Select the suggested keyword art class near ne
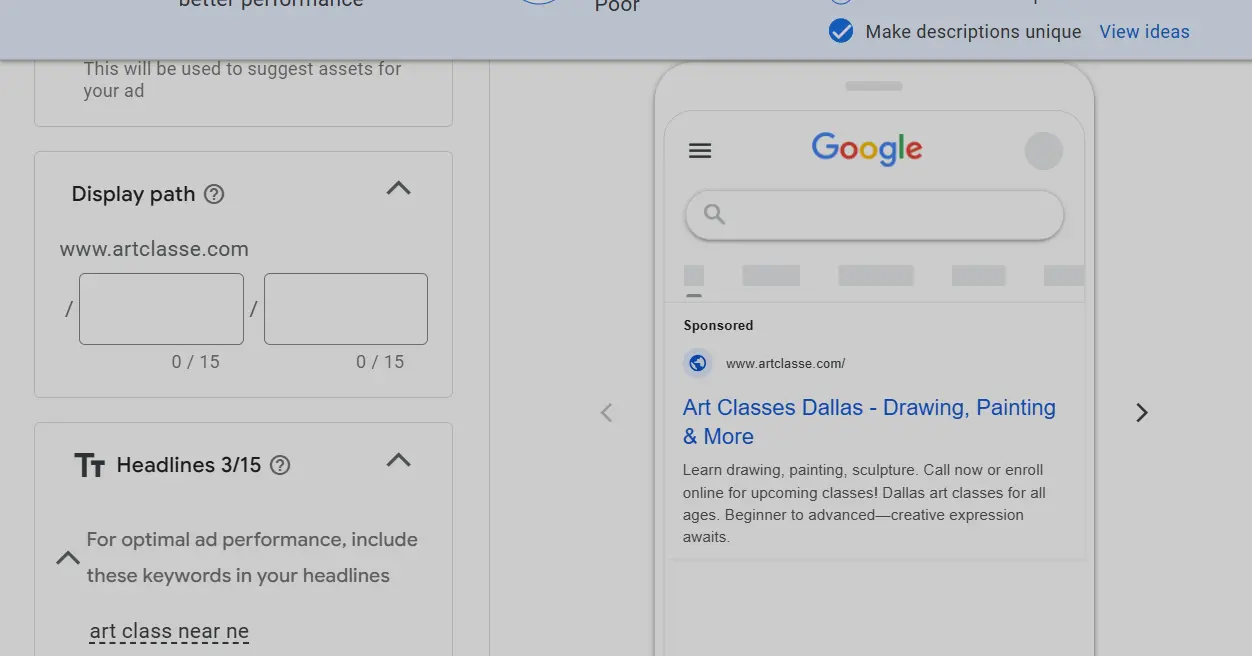Viewport: 1252px width, 656px height. coord(169,630)
